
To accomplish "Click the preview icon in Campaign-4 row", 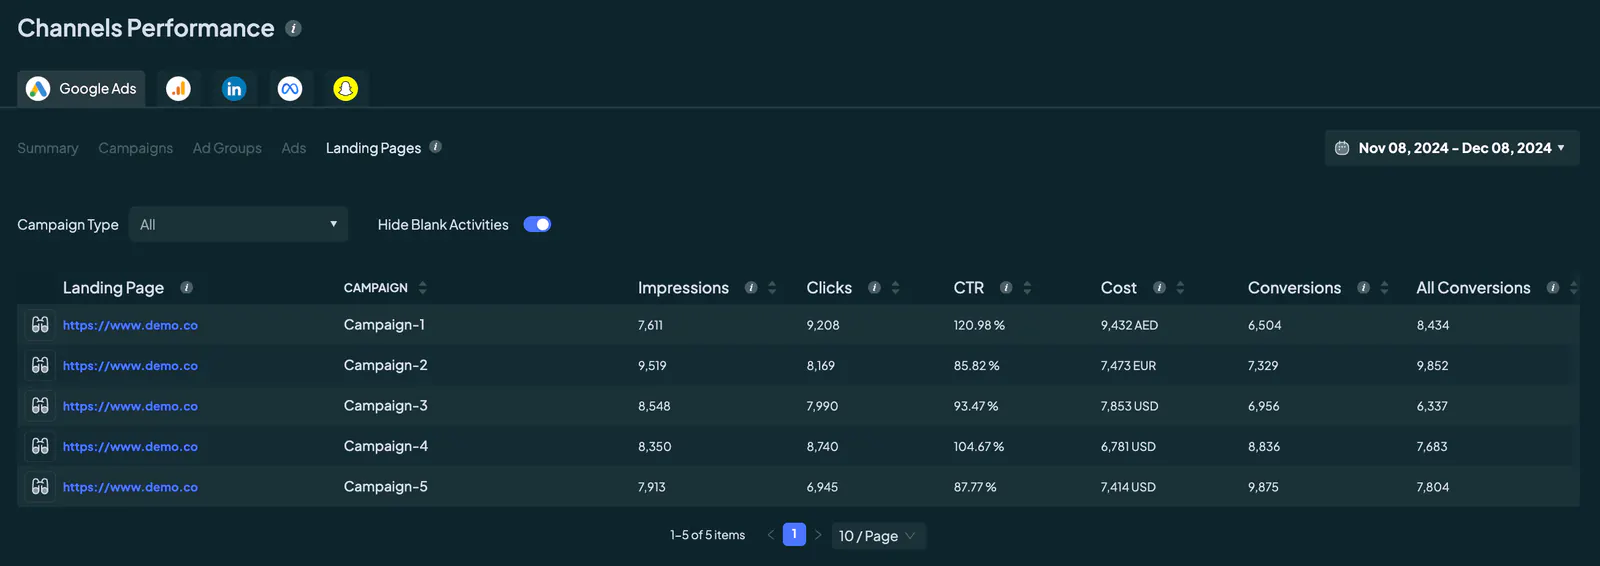I will point(40,446).
